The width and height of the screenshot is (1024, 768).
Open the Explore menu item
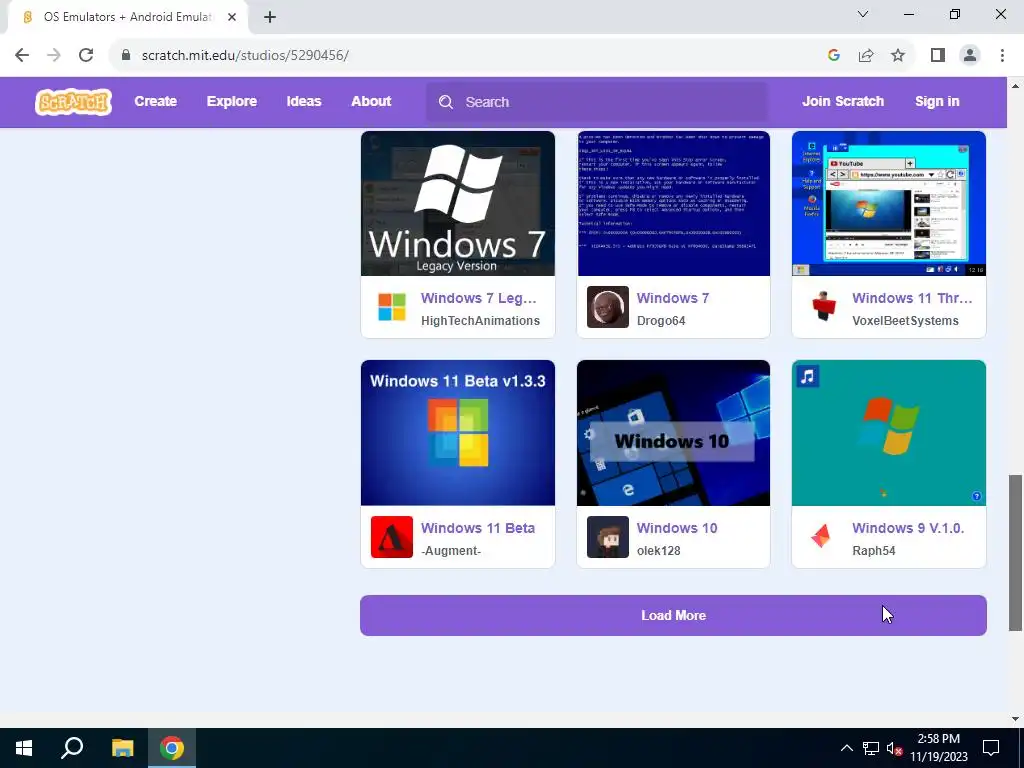[232, 101]
